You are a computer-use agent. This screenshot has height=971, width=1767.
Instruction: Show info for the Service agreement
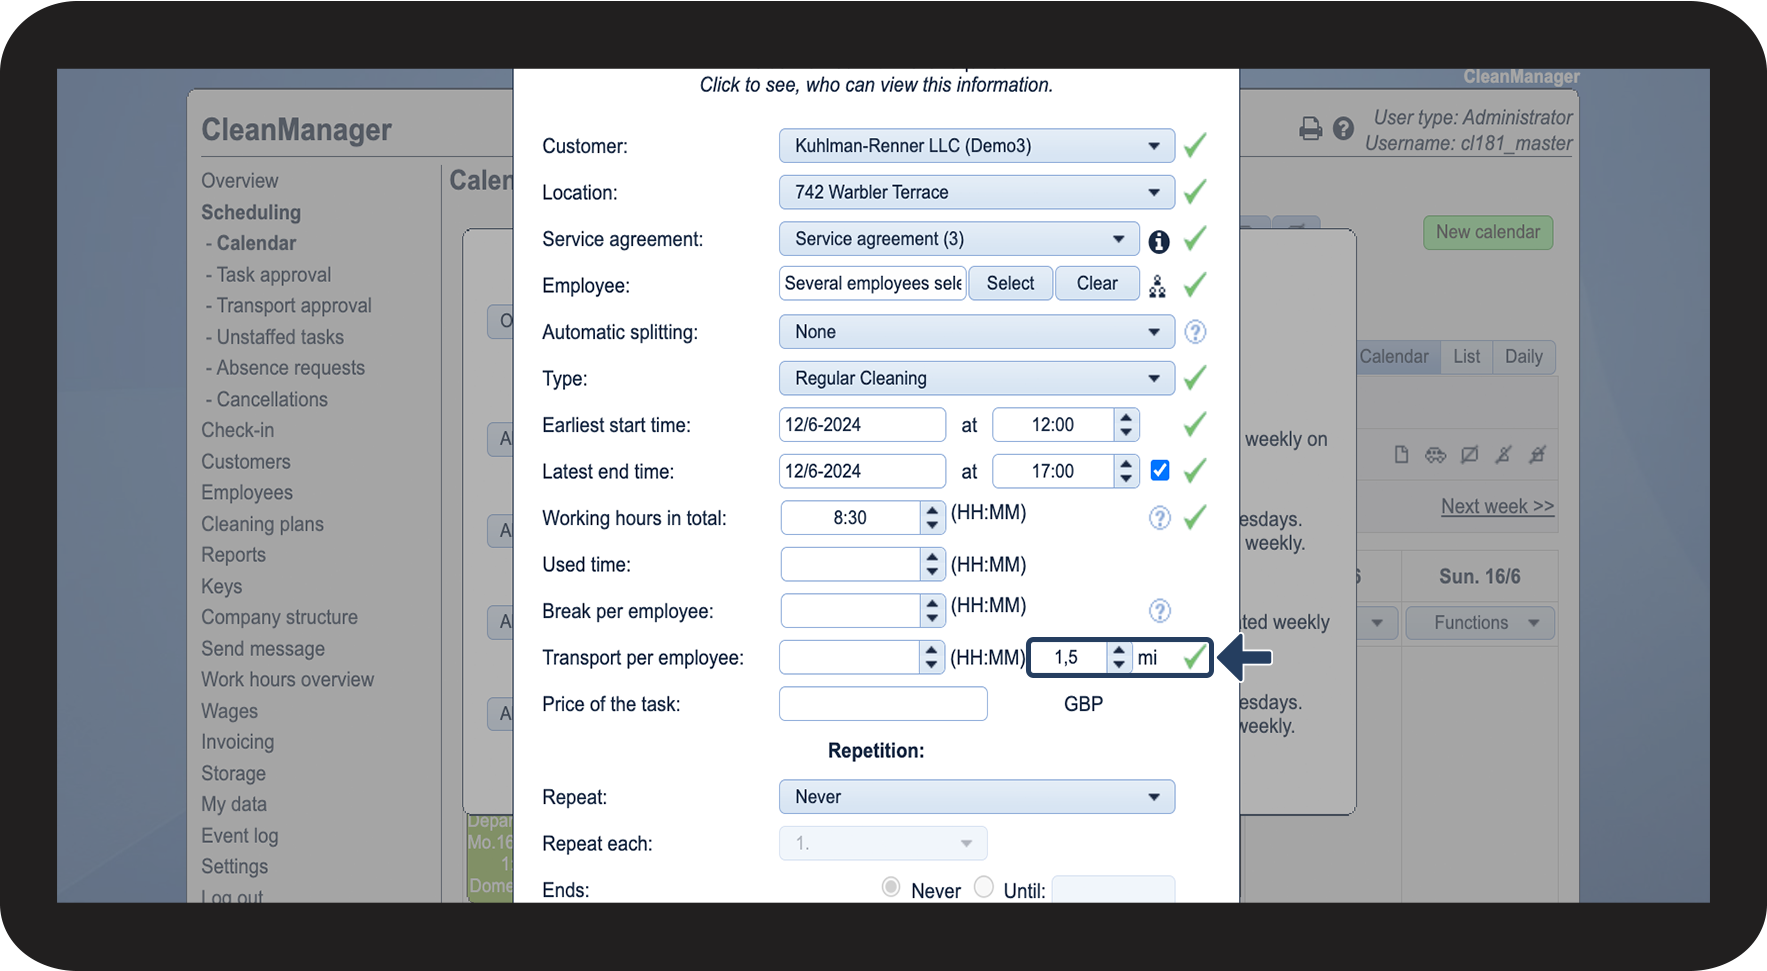coord(1159,241)
